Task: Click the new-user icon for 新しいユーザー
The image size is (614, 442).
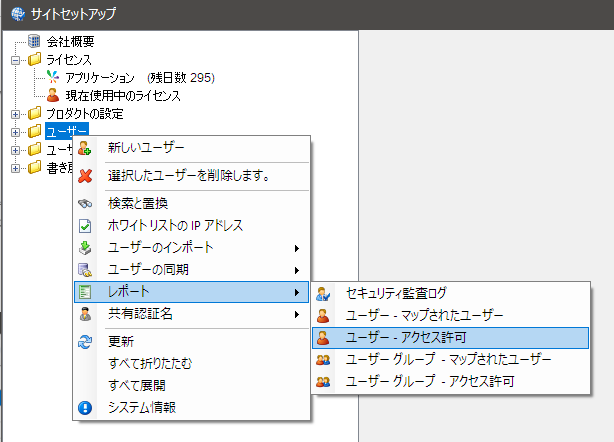Action: pos(85,148)
